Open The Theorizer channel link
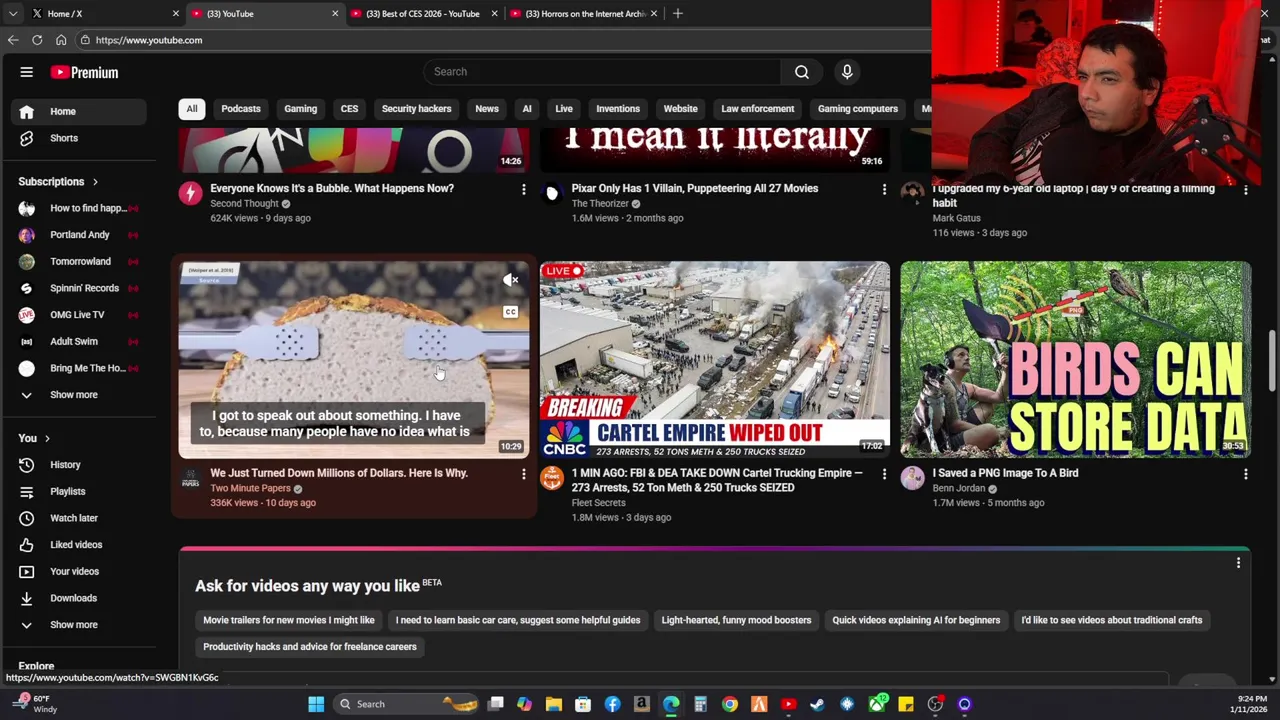This screenshot has width=1280, height=720. (x=600, y=203)
